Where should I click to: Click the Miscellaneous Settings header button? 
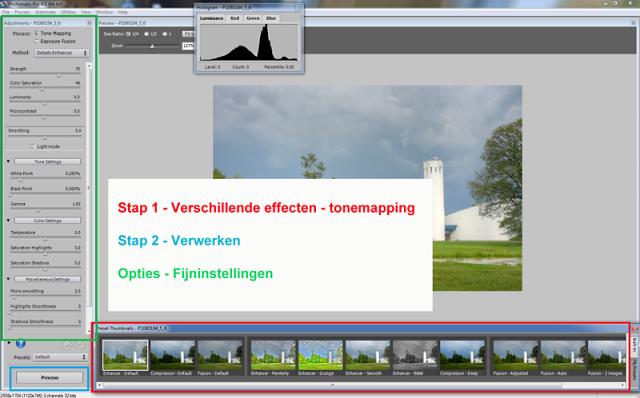[x=48, y=279]
